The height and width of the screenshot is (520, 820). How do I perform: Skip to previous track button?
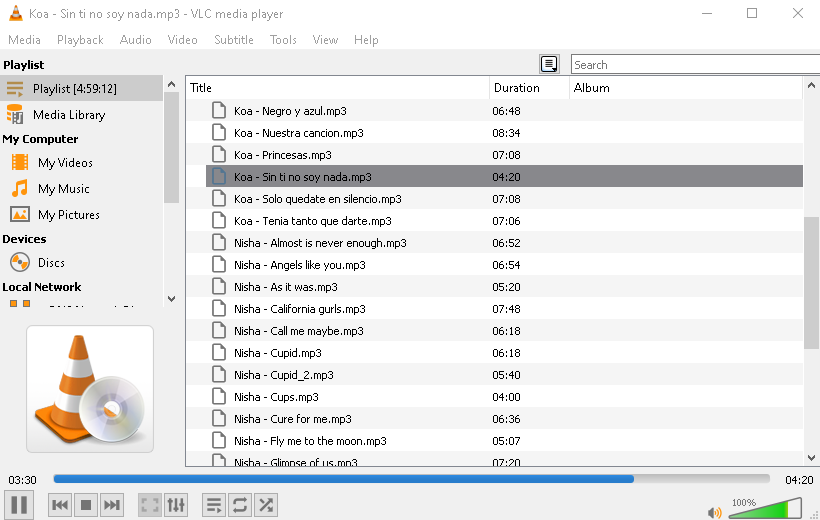click(60, 505)
